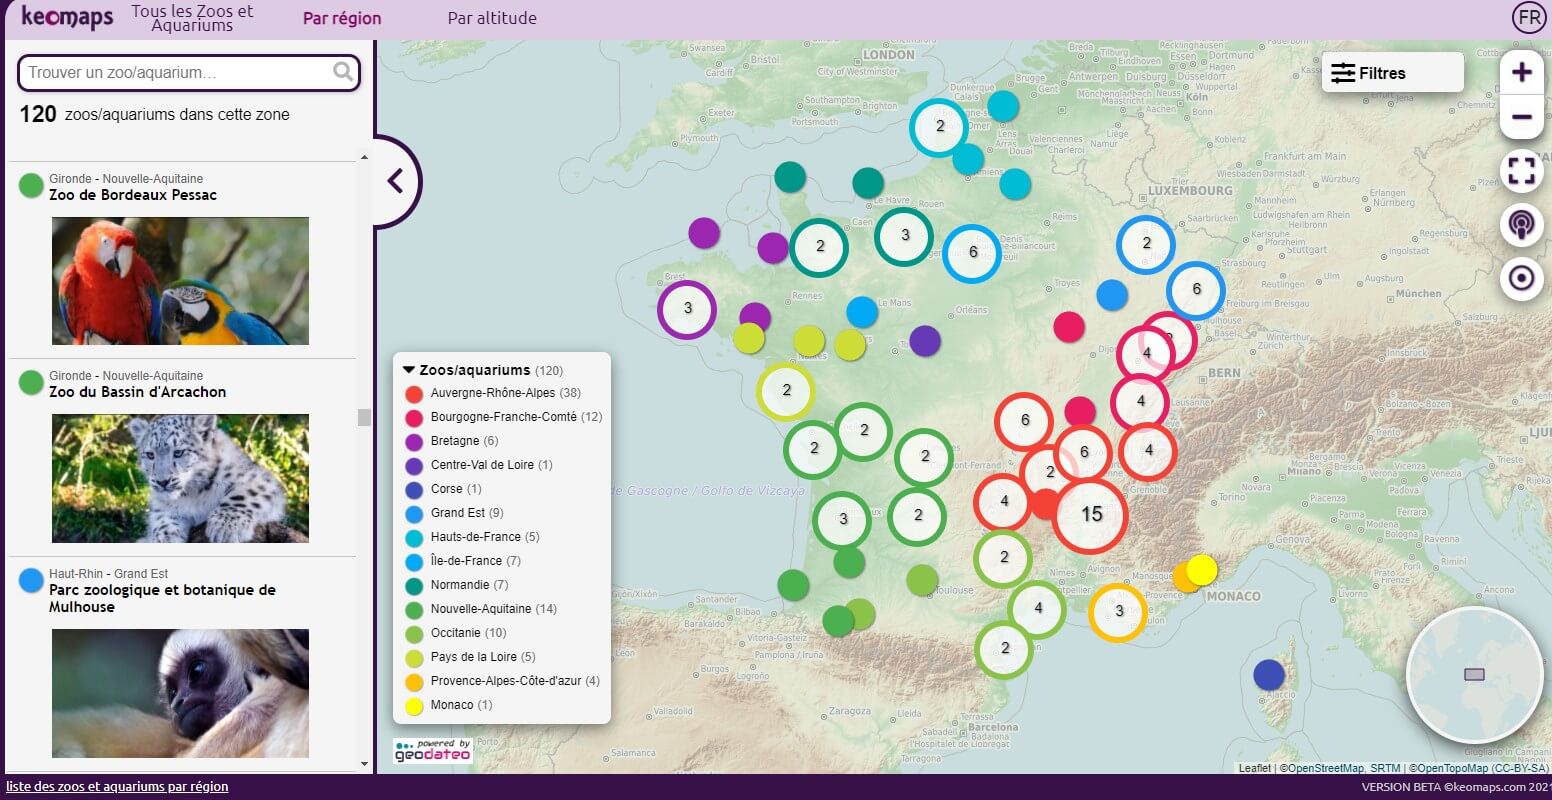Screen dimensions: 1552x800
Task: Open liste des zoos et aquariums par région
Action: click(x=117, y=787)
